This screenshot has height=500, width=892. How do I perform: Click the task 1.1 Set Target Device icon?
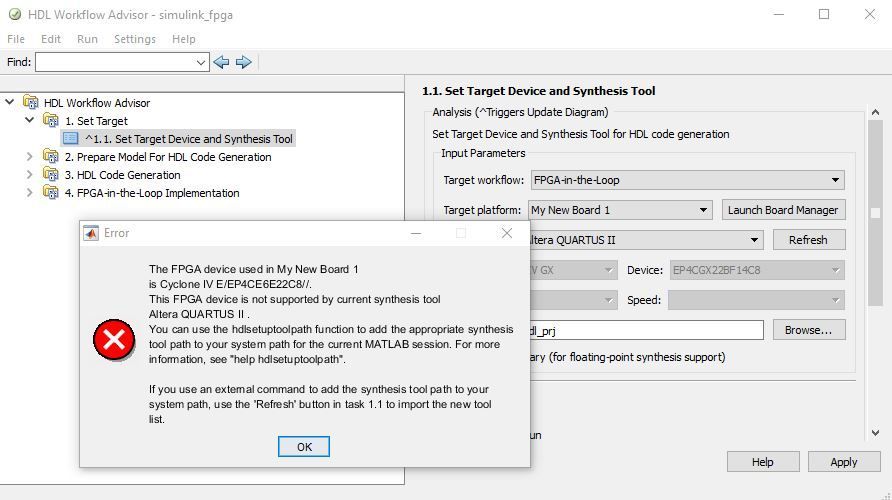[71, 139]
